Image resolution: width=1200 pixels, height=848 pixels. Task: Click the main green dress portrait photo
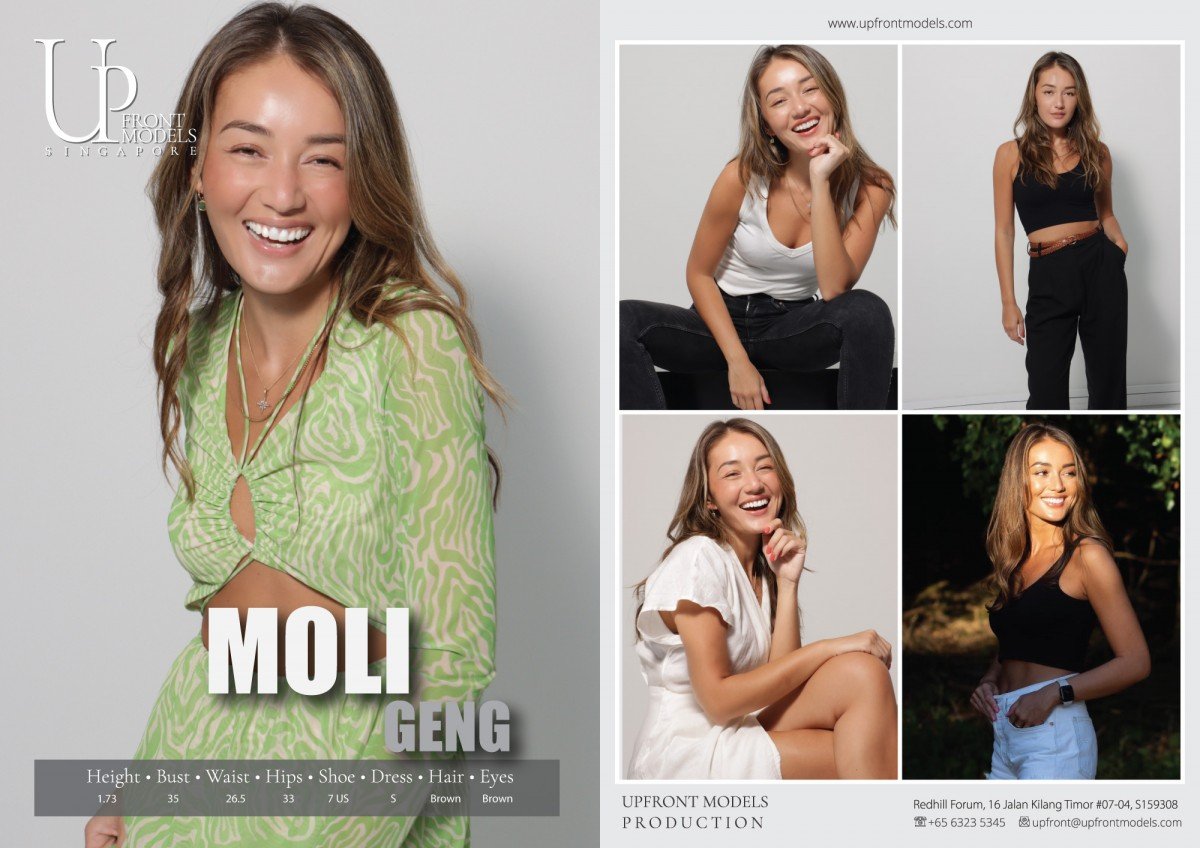(300, 424)
